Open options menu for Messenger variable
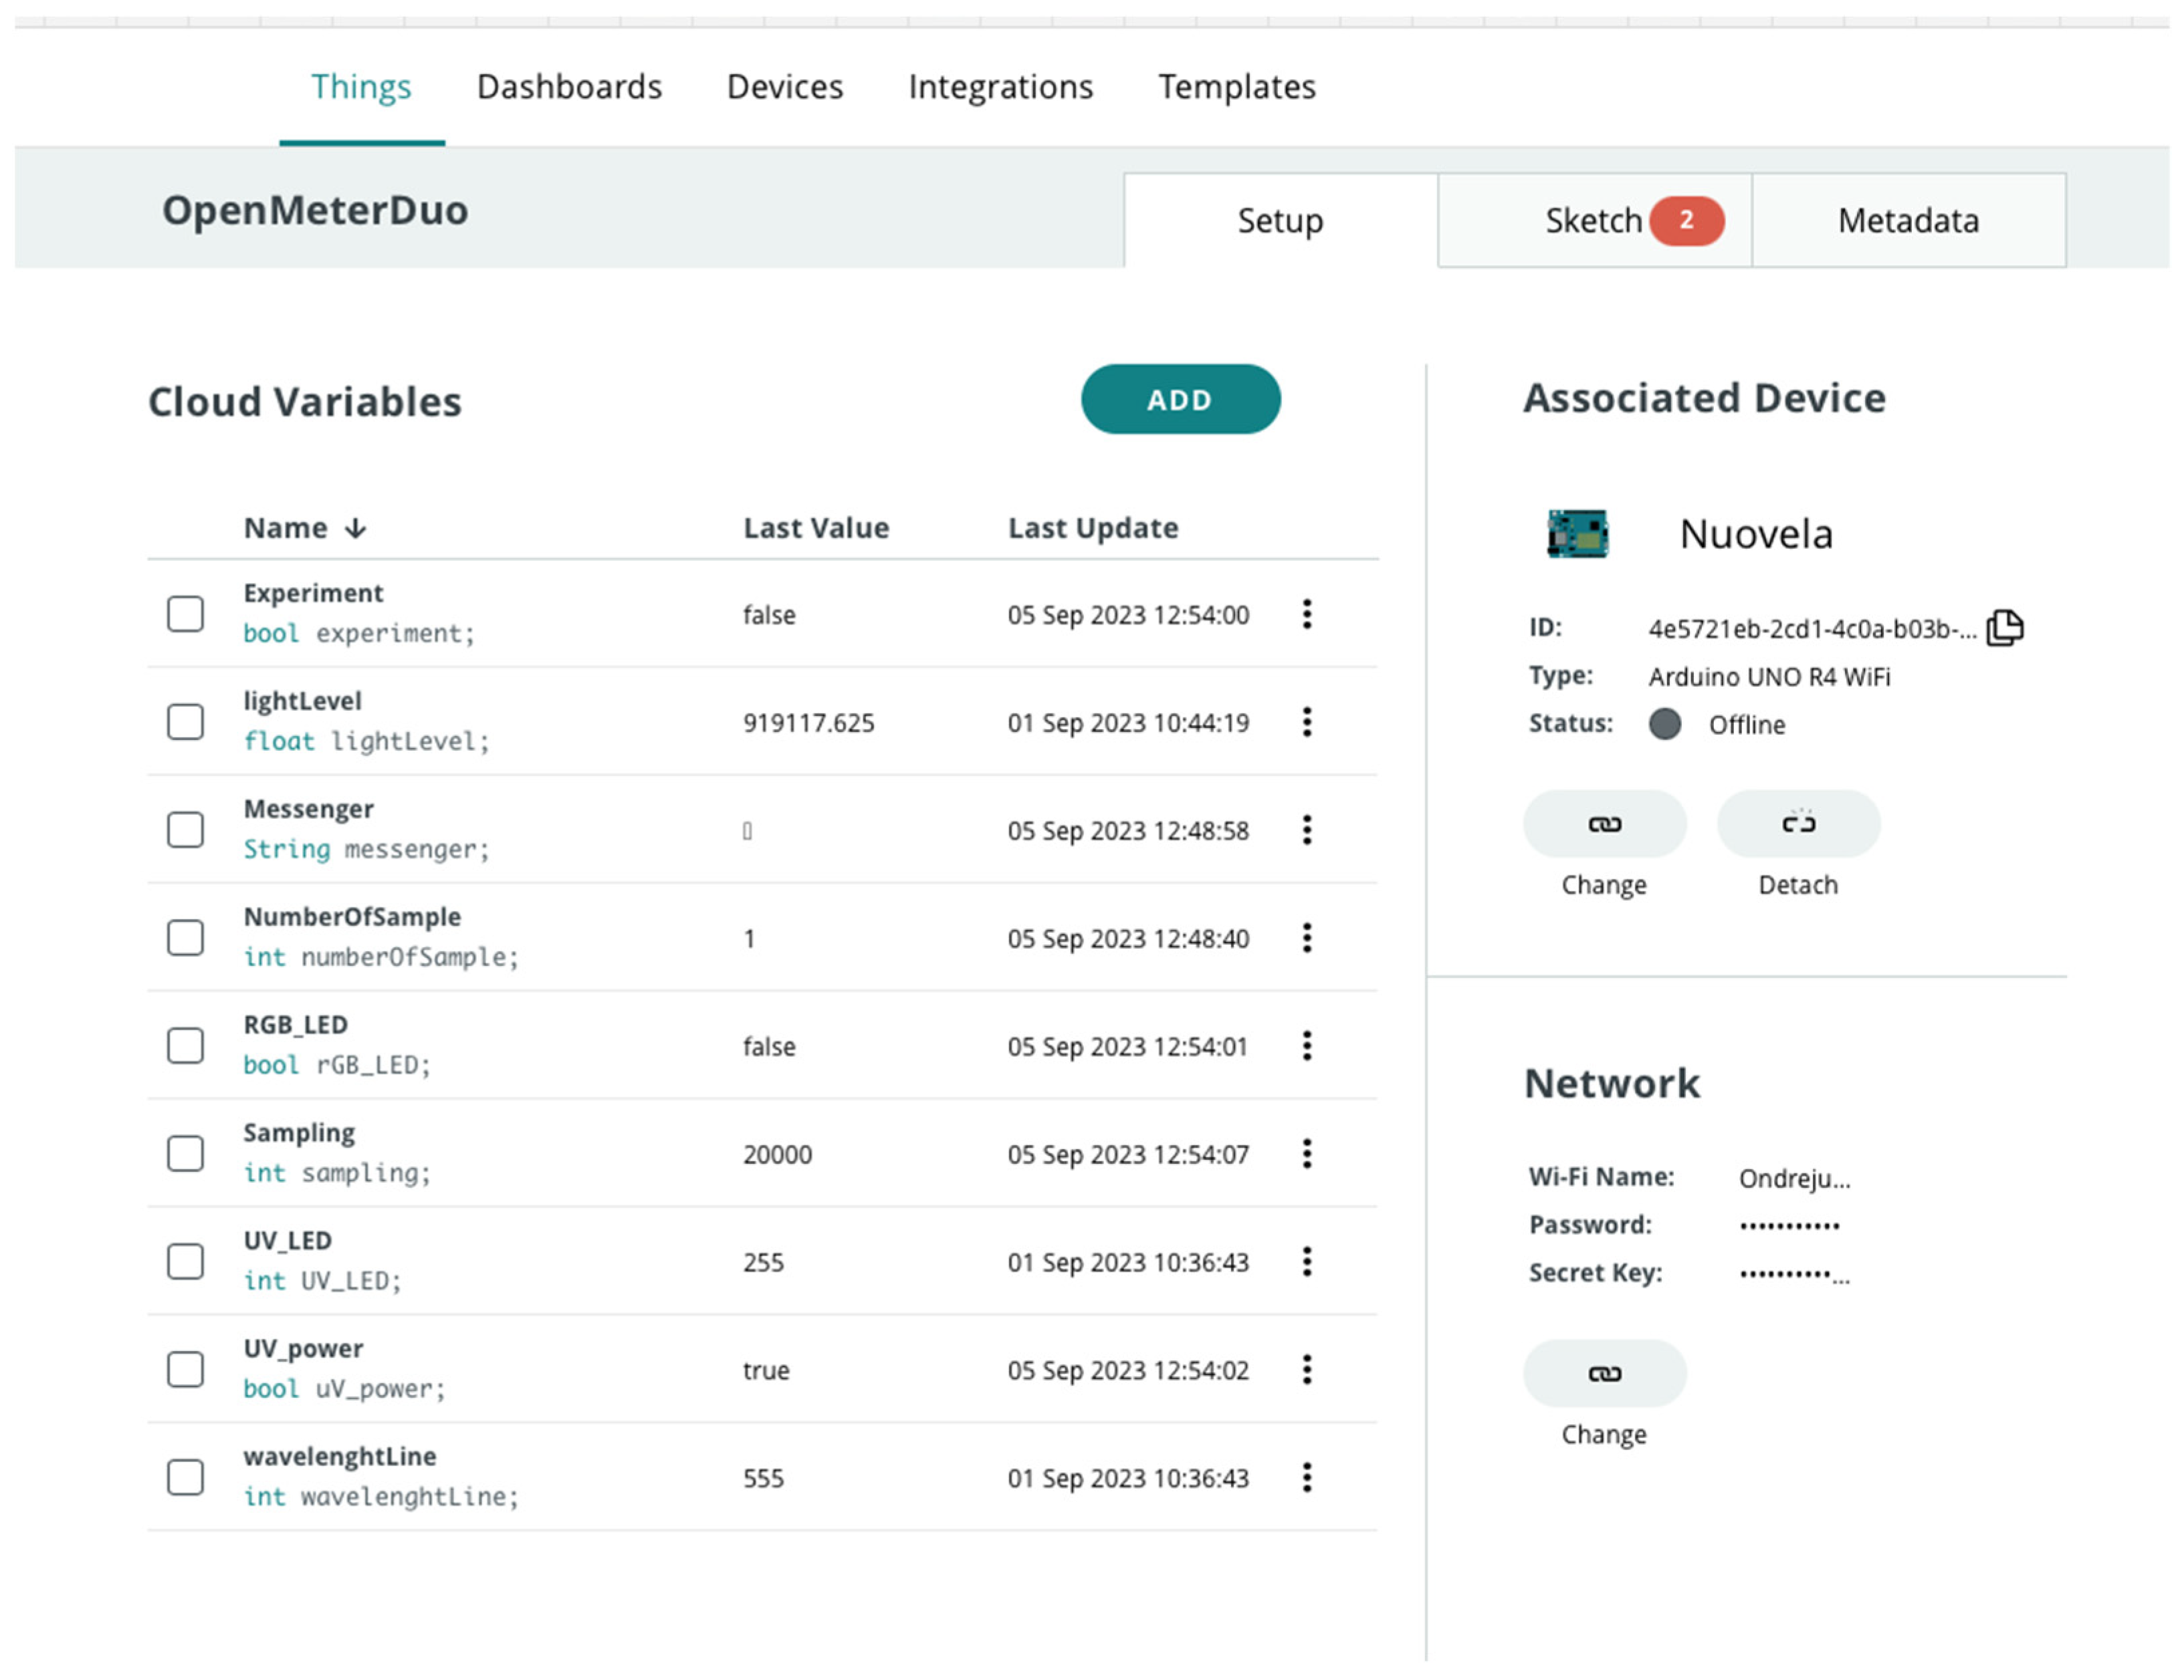 (x=1306, y=830)
